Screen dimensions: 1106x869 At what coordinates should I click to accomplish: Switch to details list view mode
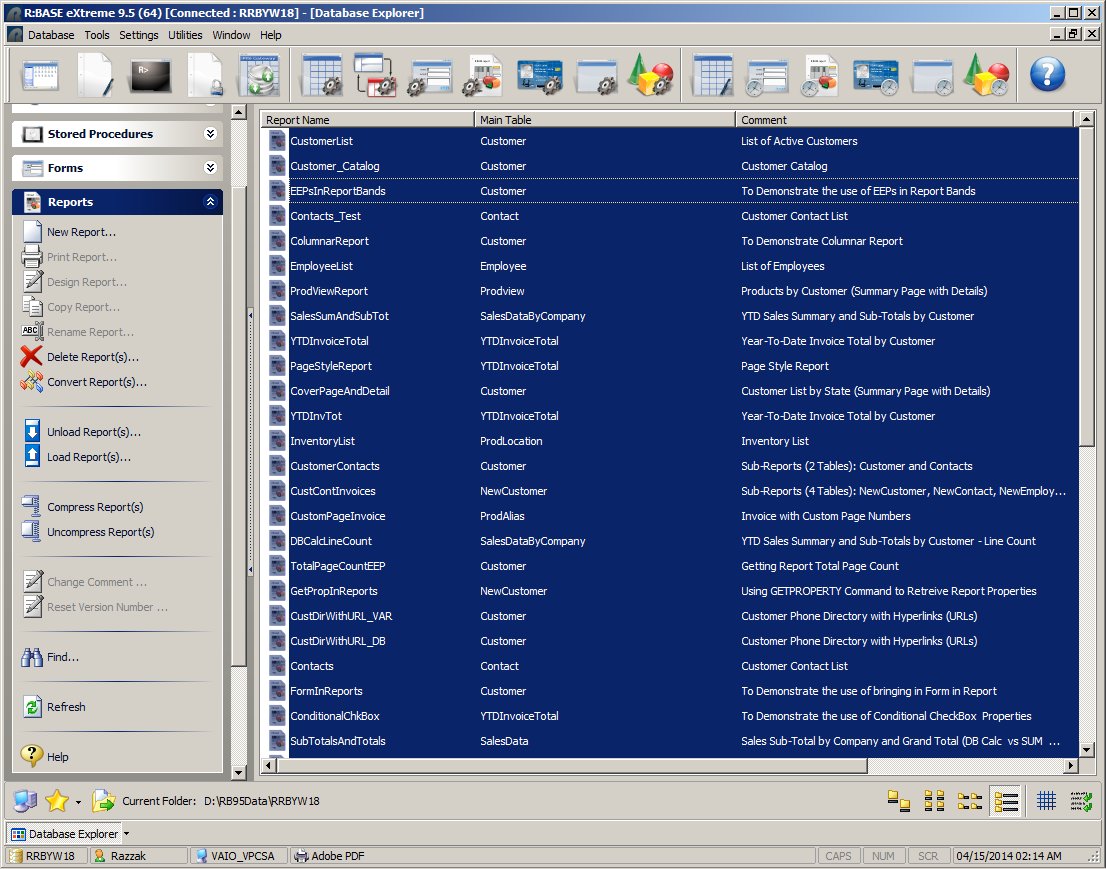tap(1006, 801)
